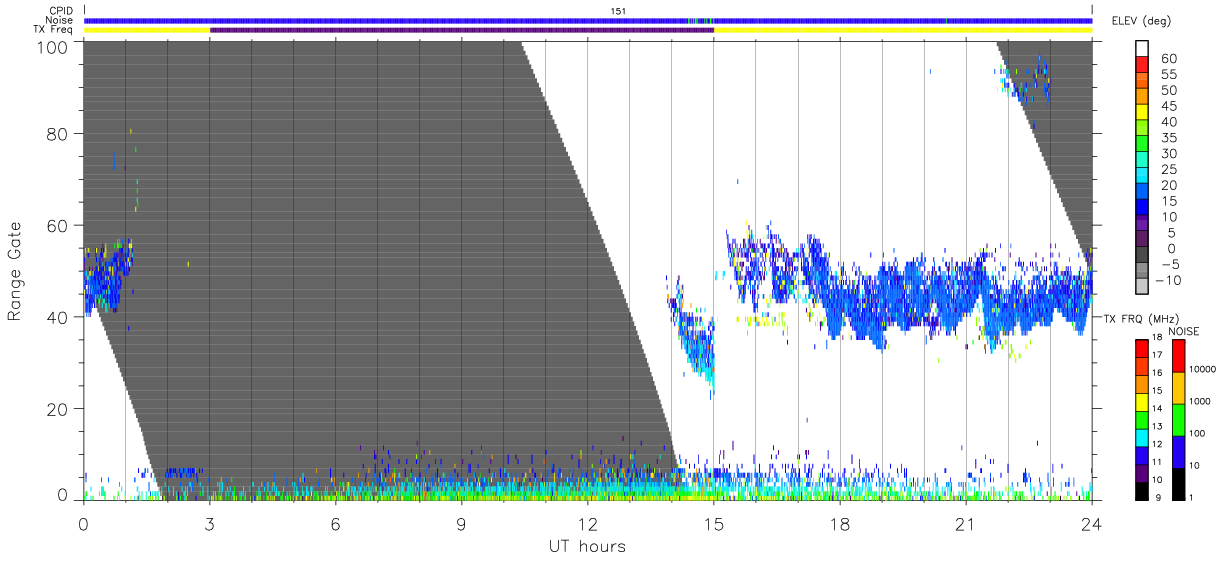Click the 10000 label on the NOISE colorbar
Screen dimensions: 1228x567
point(1205,369)
